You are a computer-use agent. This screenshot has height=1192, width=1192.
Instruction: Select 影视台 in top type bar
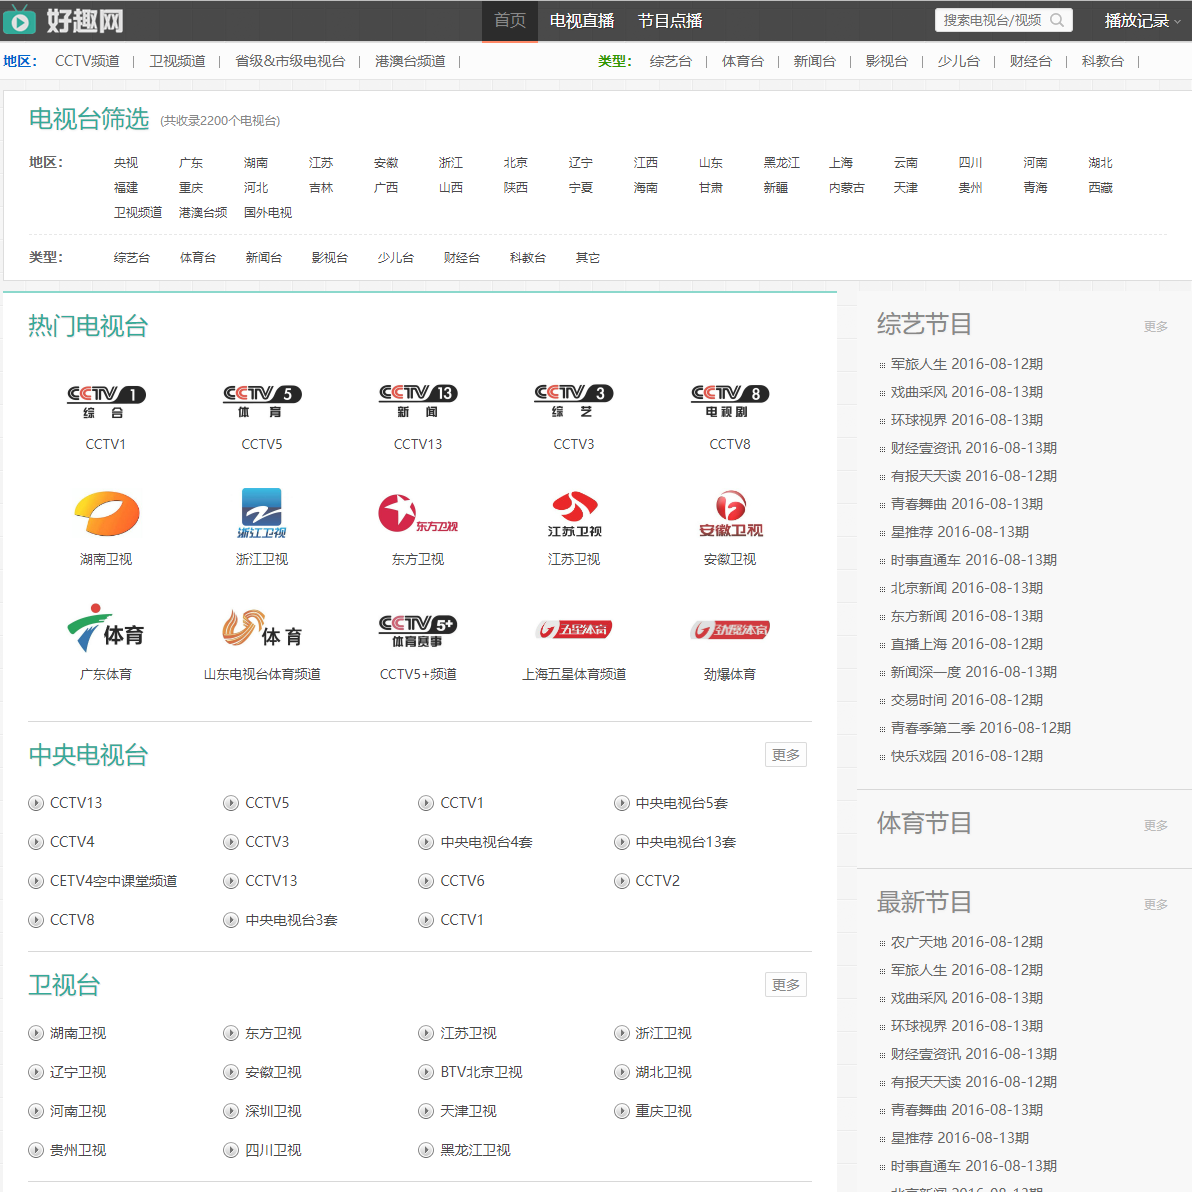click(x=886, y=61)
